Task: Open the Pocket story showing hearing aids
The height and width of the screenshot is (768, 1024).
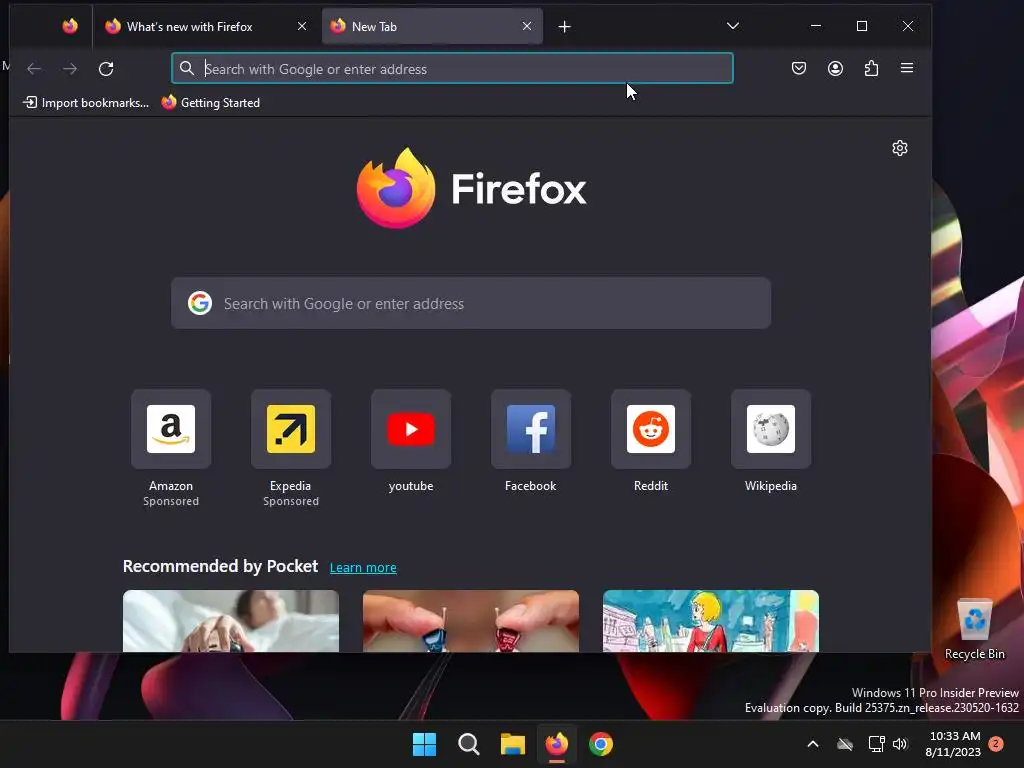Action: pos(471,621)
